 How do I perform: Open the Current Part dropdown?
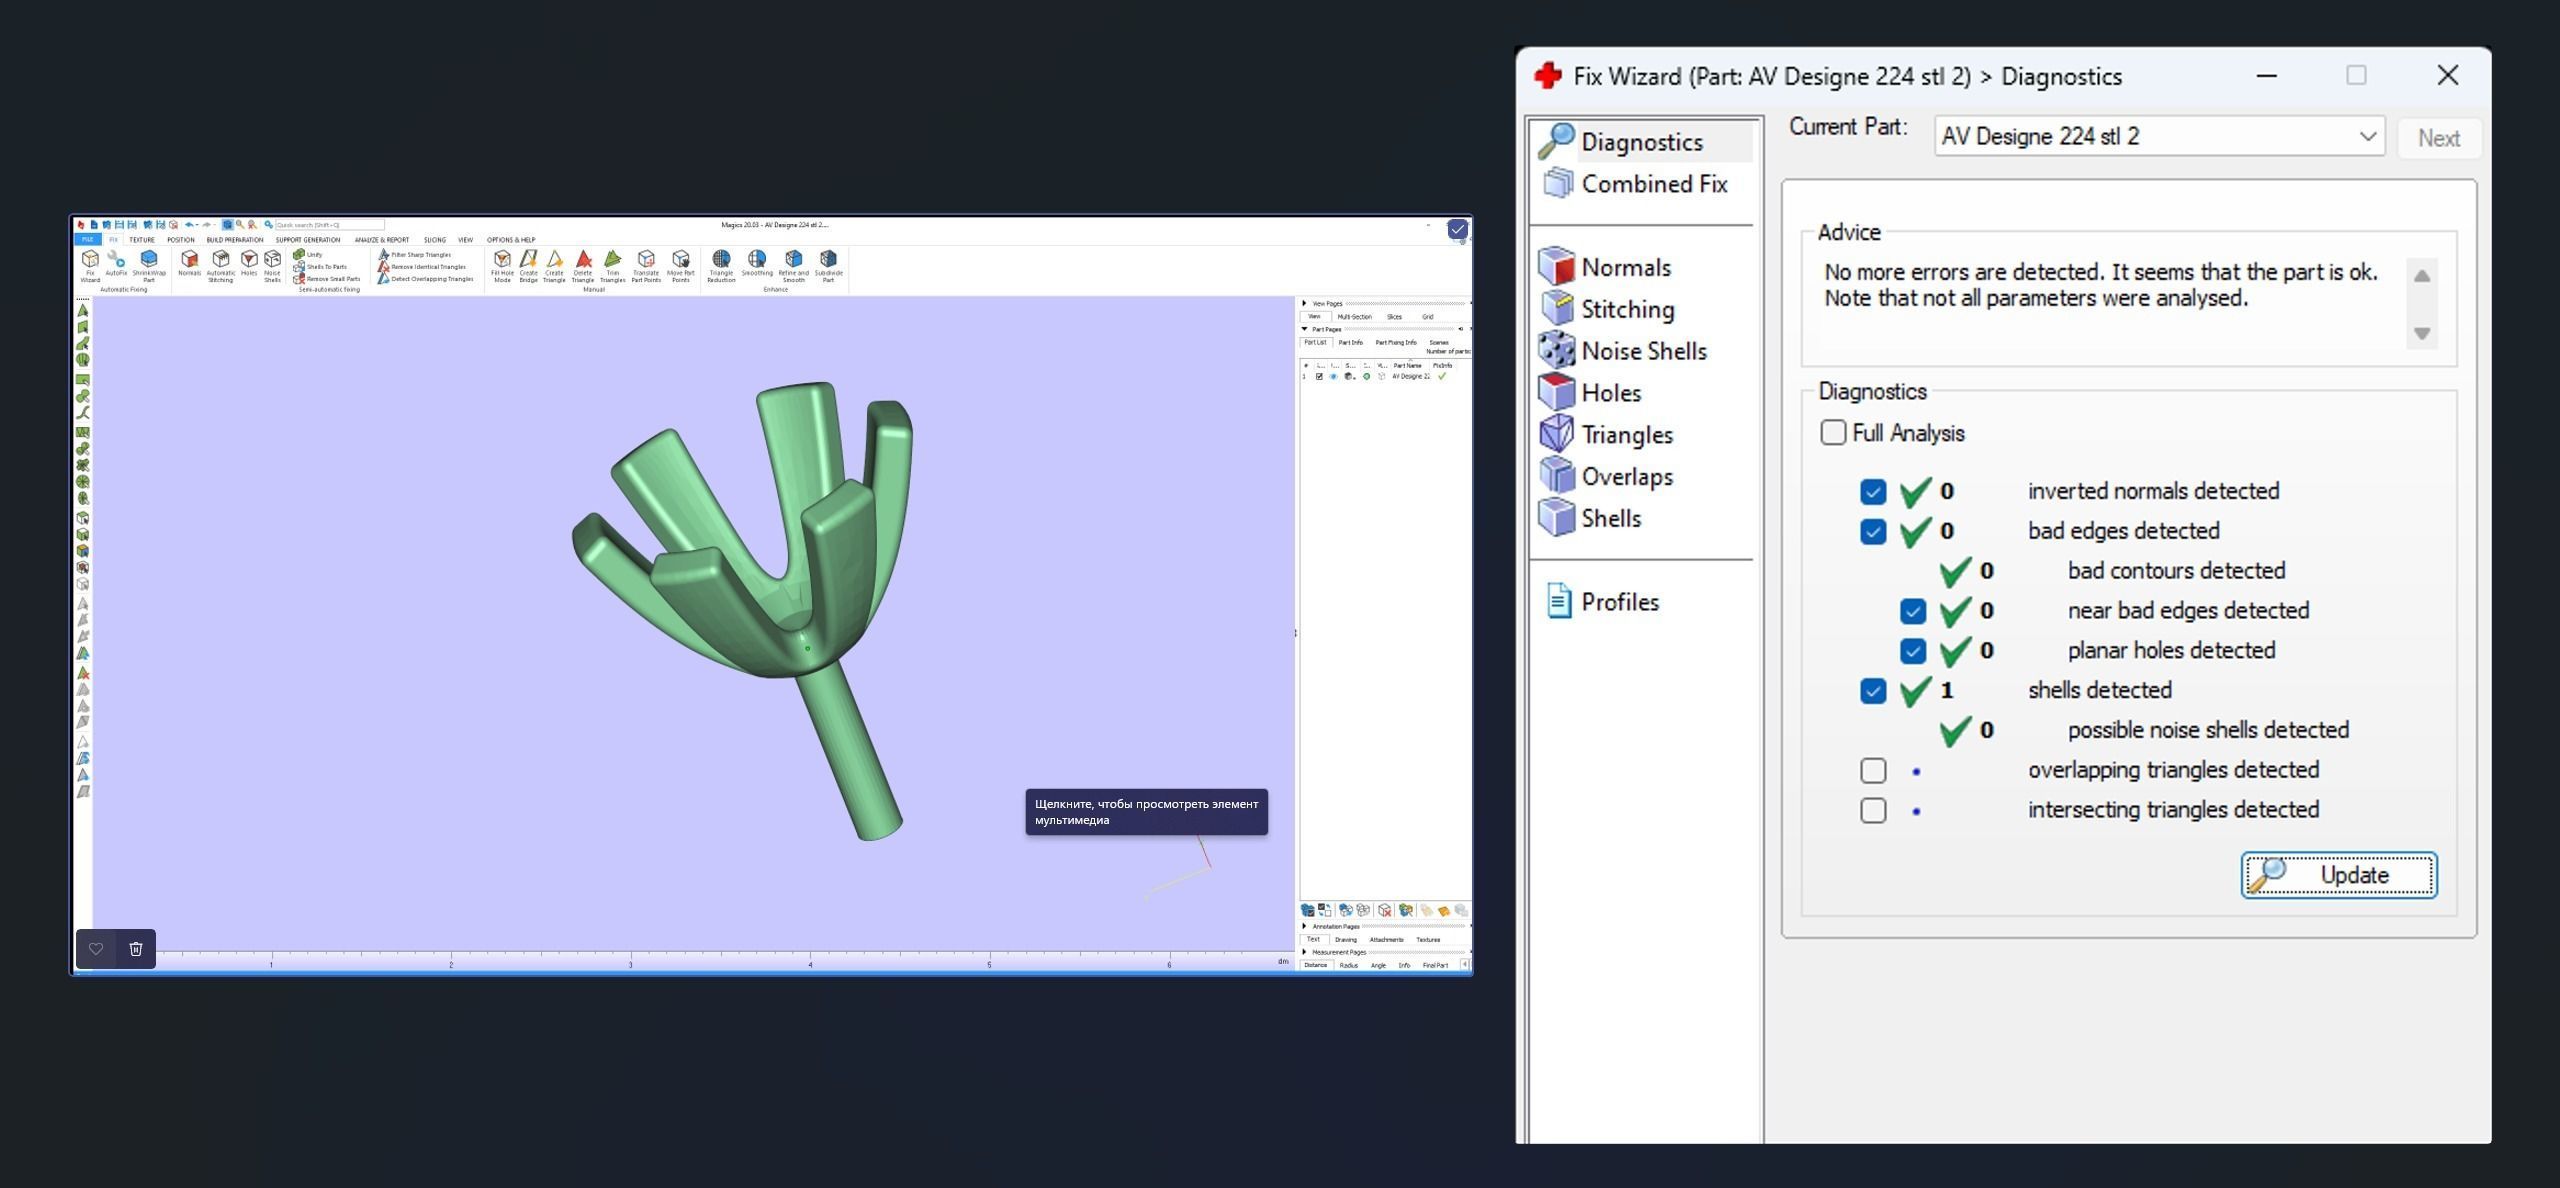click(x=2366, y=137)
